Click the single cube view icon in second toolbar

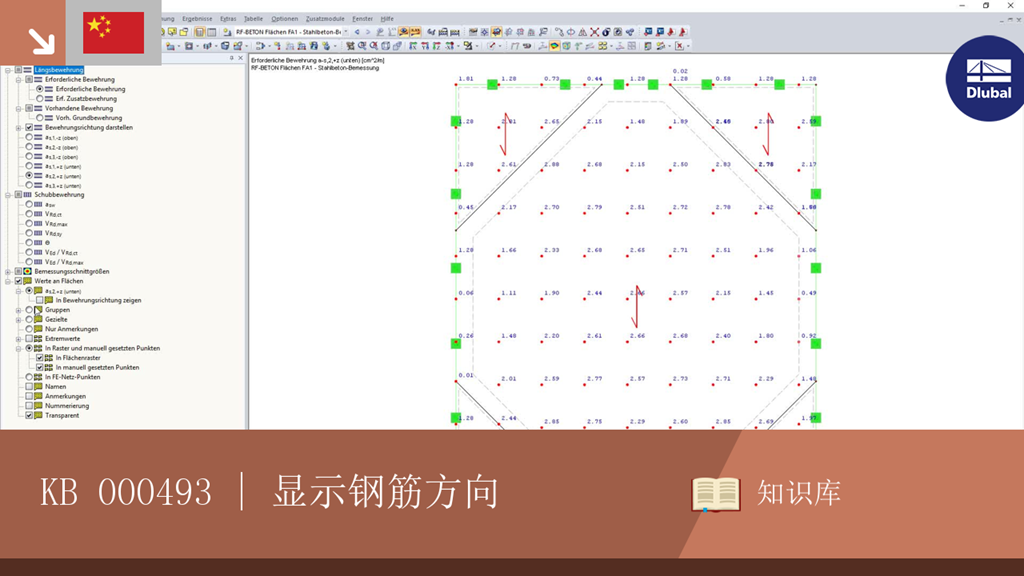pyautogui.click(x=386, y=46)
